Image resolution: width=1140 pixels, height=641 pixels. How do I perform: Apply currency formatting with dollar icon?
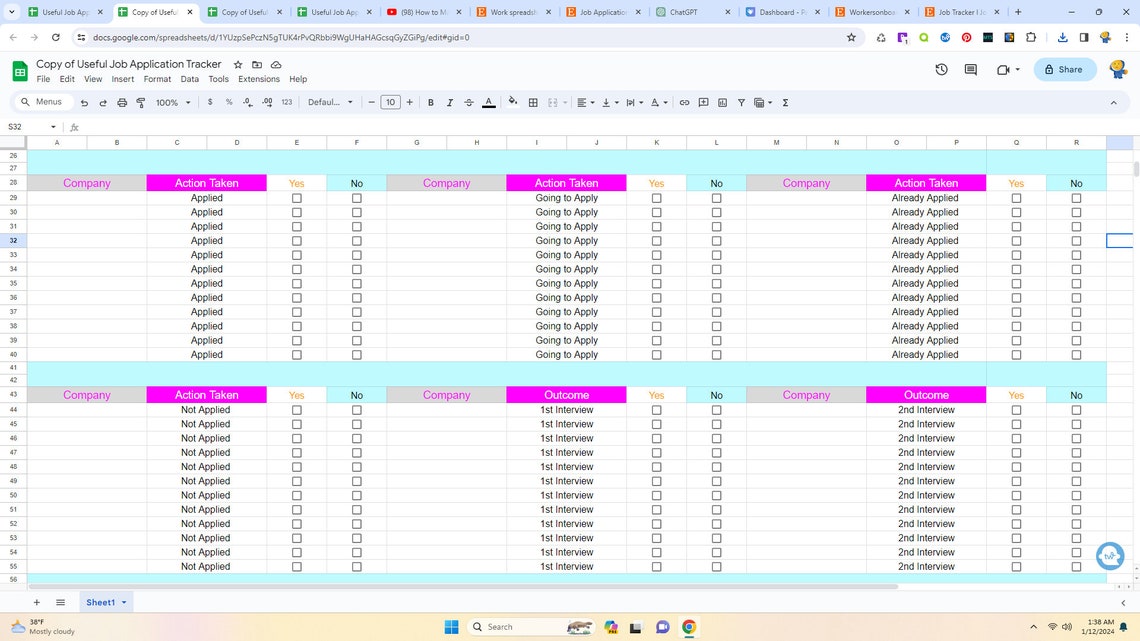tap(210, 102)
